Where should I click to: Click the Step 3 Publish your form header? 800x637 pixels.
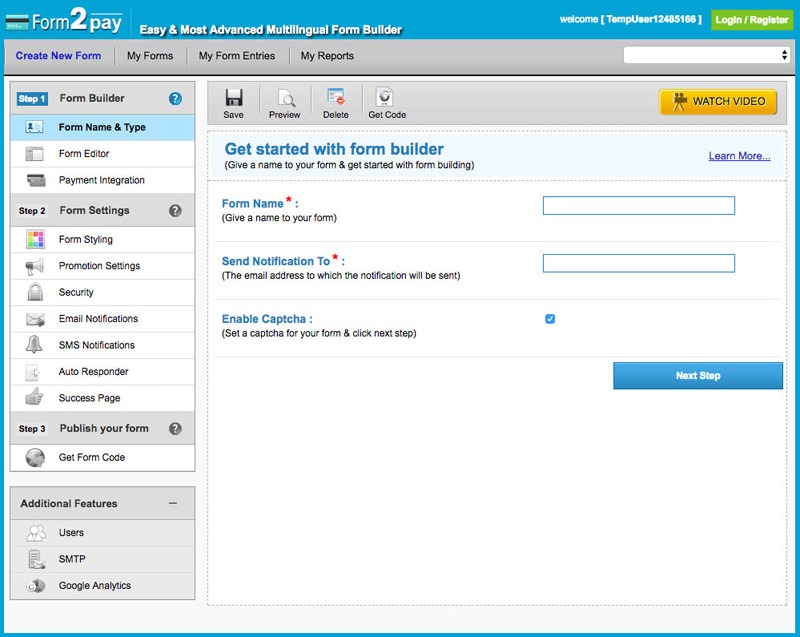click(x=102, y=428)
